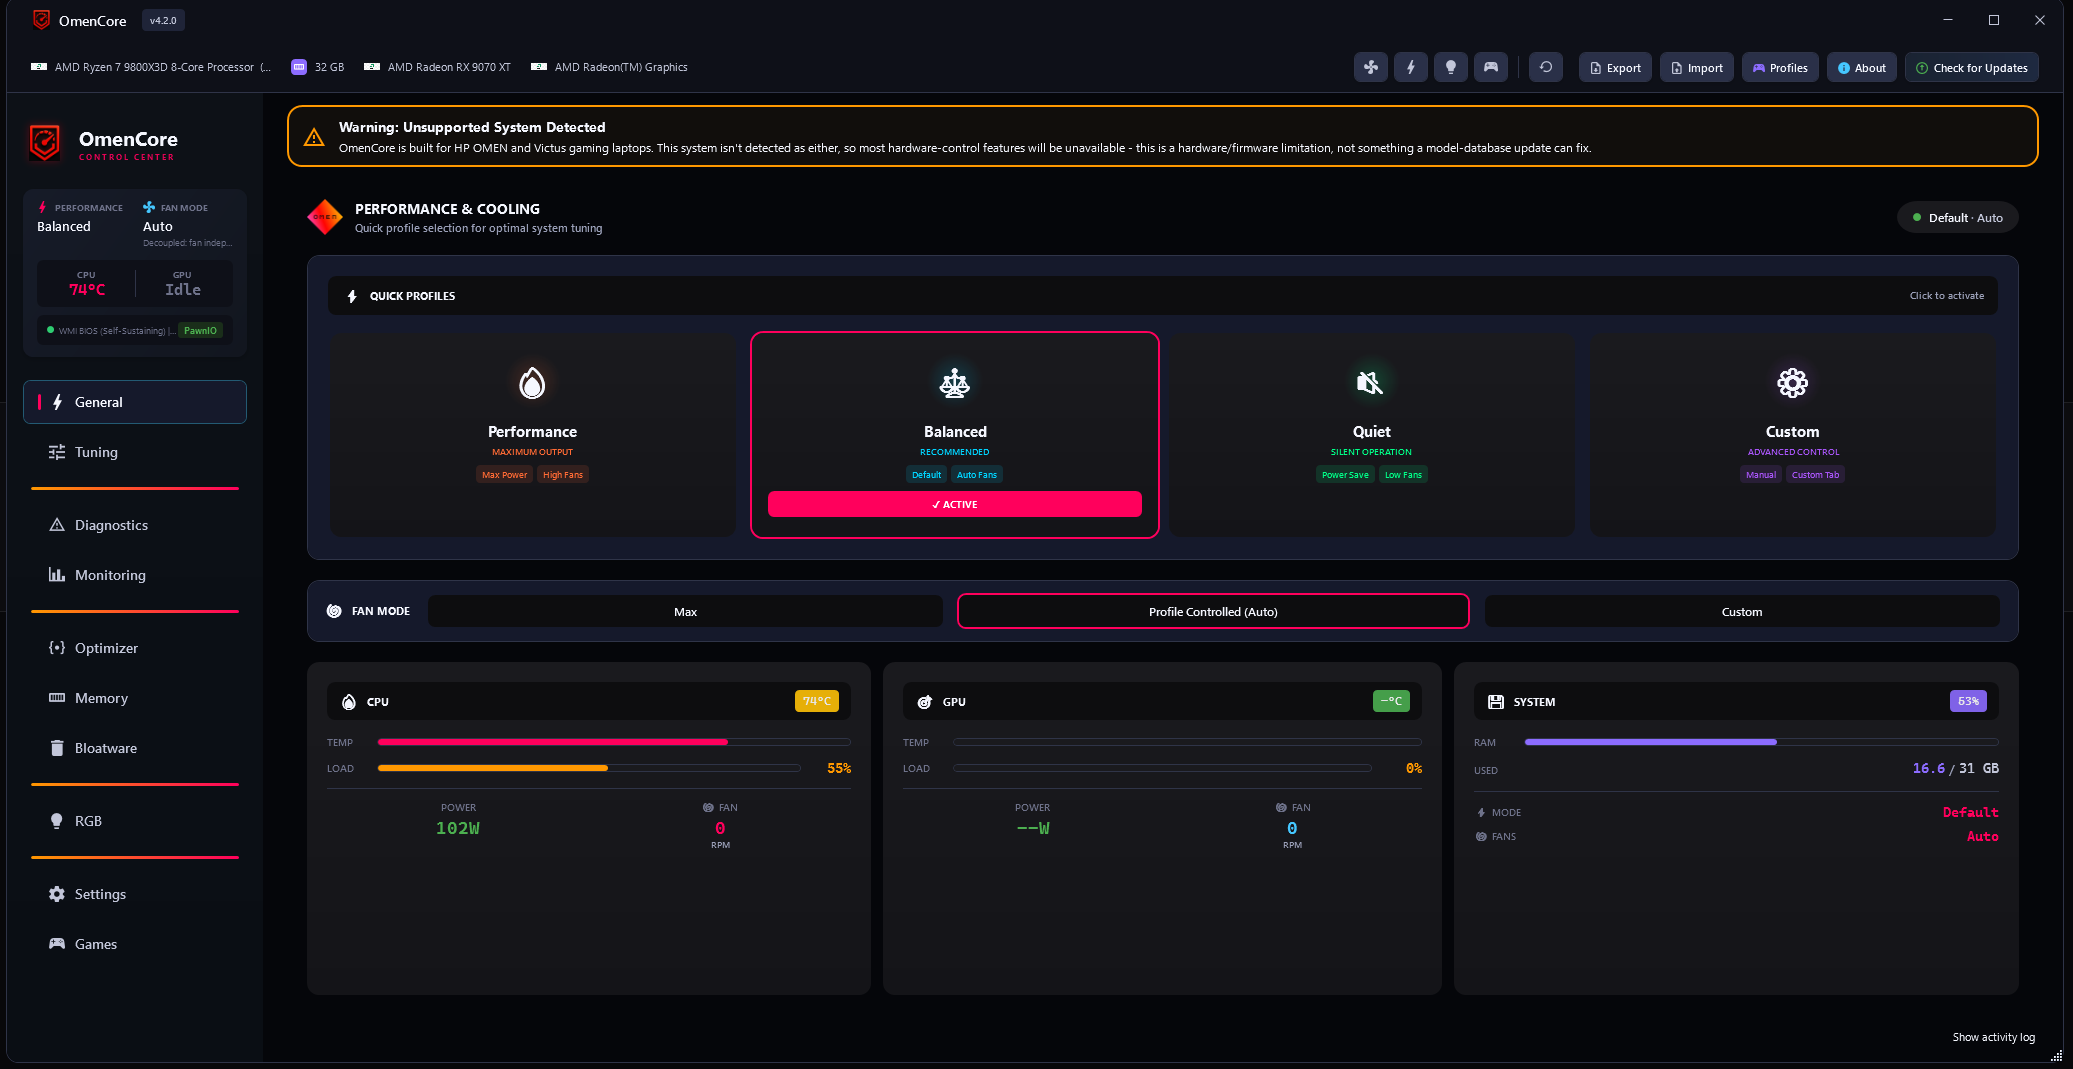This screenshot has width=2073, height=1069.
Task: Switch to the Monitoring page
Action: tap(135, 575)
